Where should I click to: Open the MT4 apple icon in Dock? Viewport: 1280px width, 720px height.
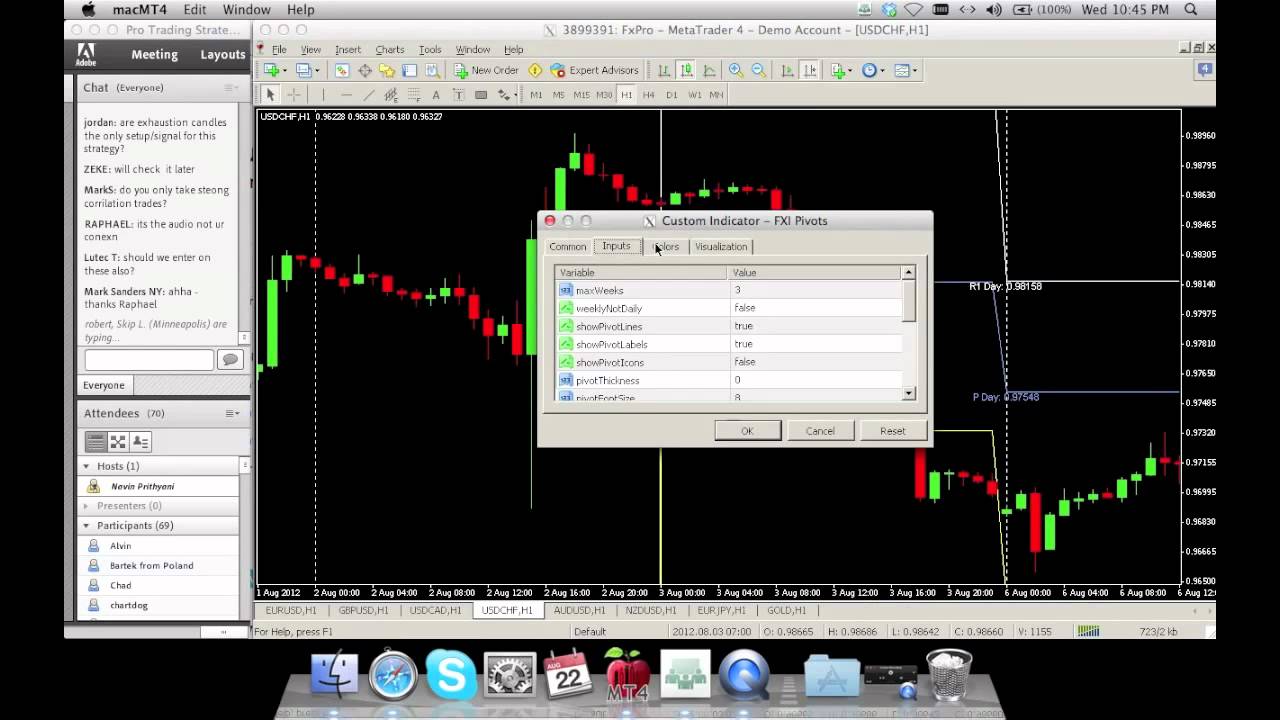point(627,674)
